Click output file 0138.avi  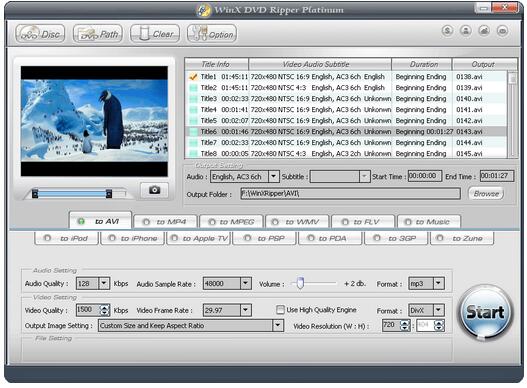[x=469, y=77]
